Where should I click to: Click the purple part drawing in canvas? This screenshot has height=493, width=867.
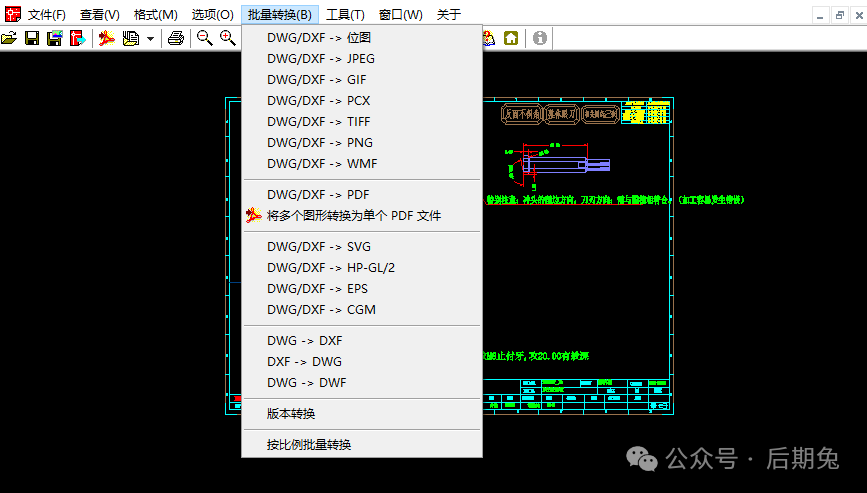coord(566,164)
